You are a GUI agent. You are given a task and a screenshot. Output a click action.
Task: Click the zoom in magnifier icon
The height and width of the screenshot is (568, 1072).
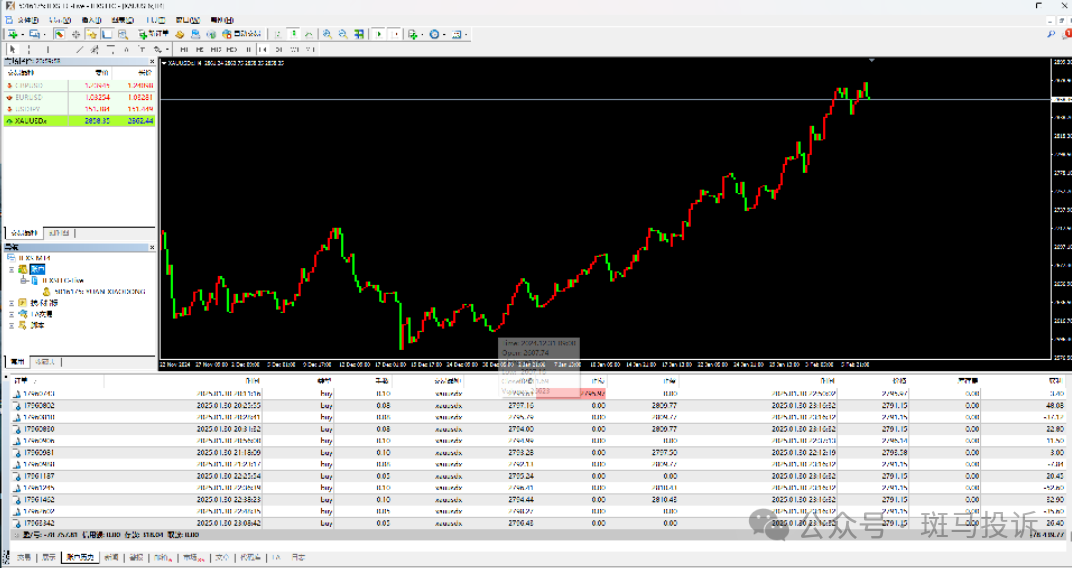tap(327, 33)
